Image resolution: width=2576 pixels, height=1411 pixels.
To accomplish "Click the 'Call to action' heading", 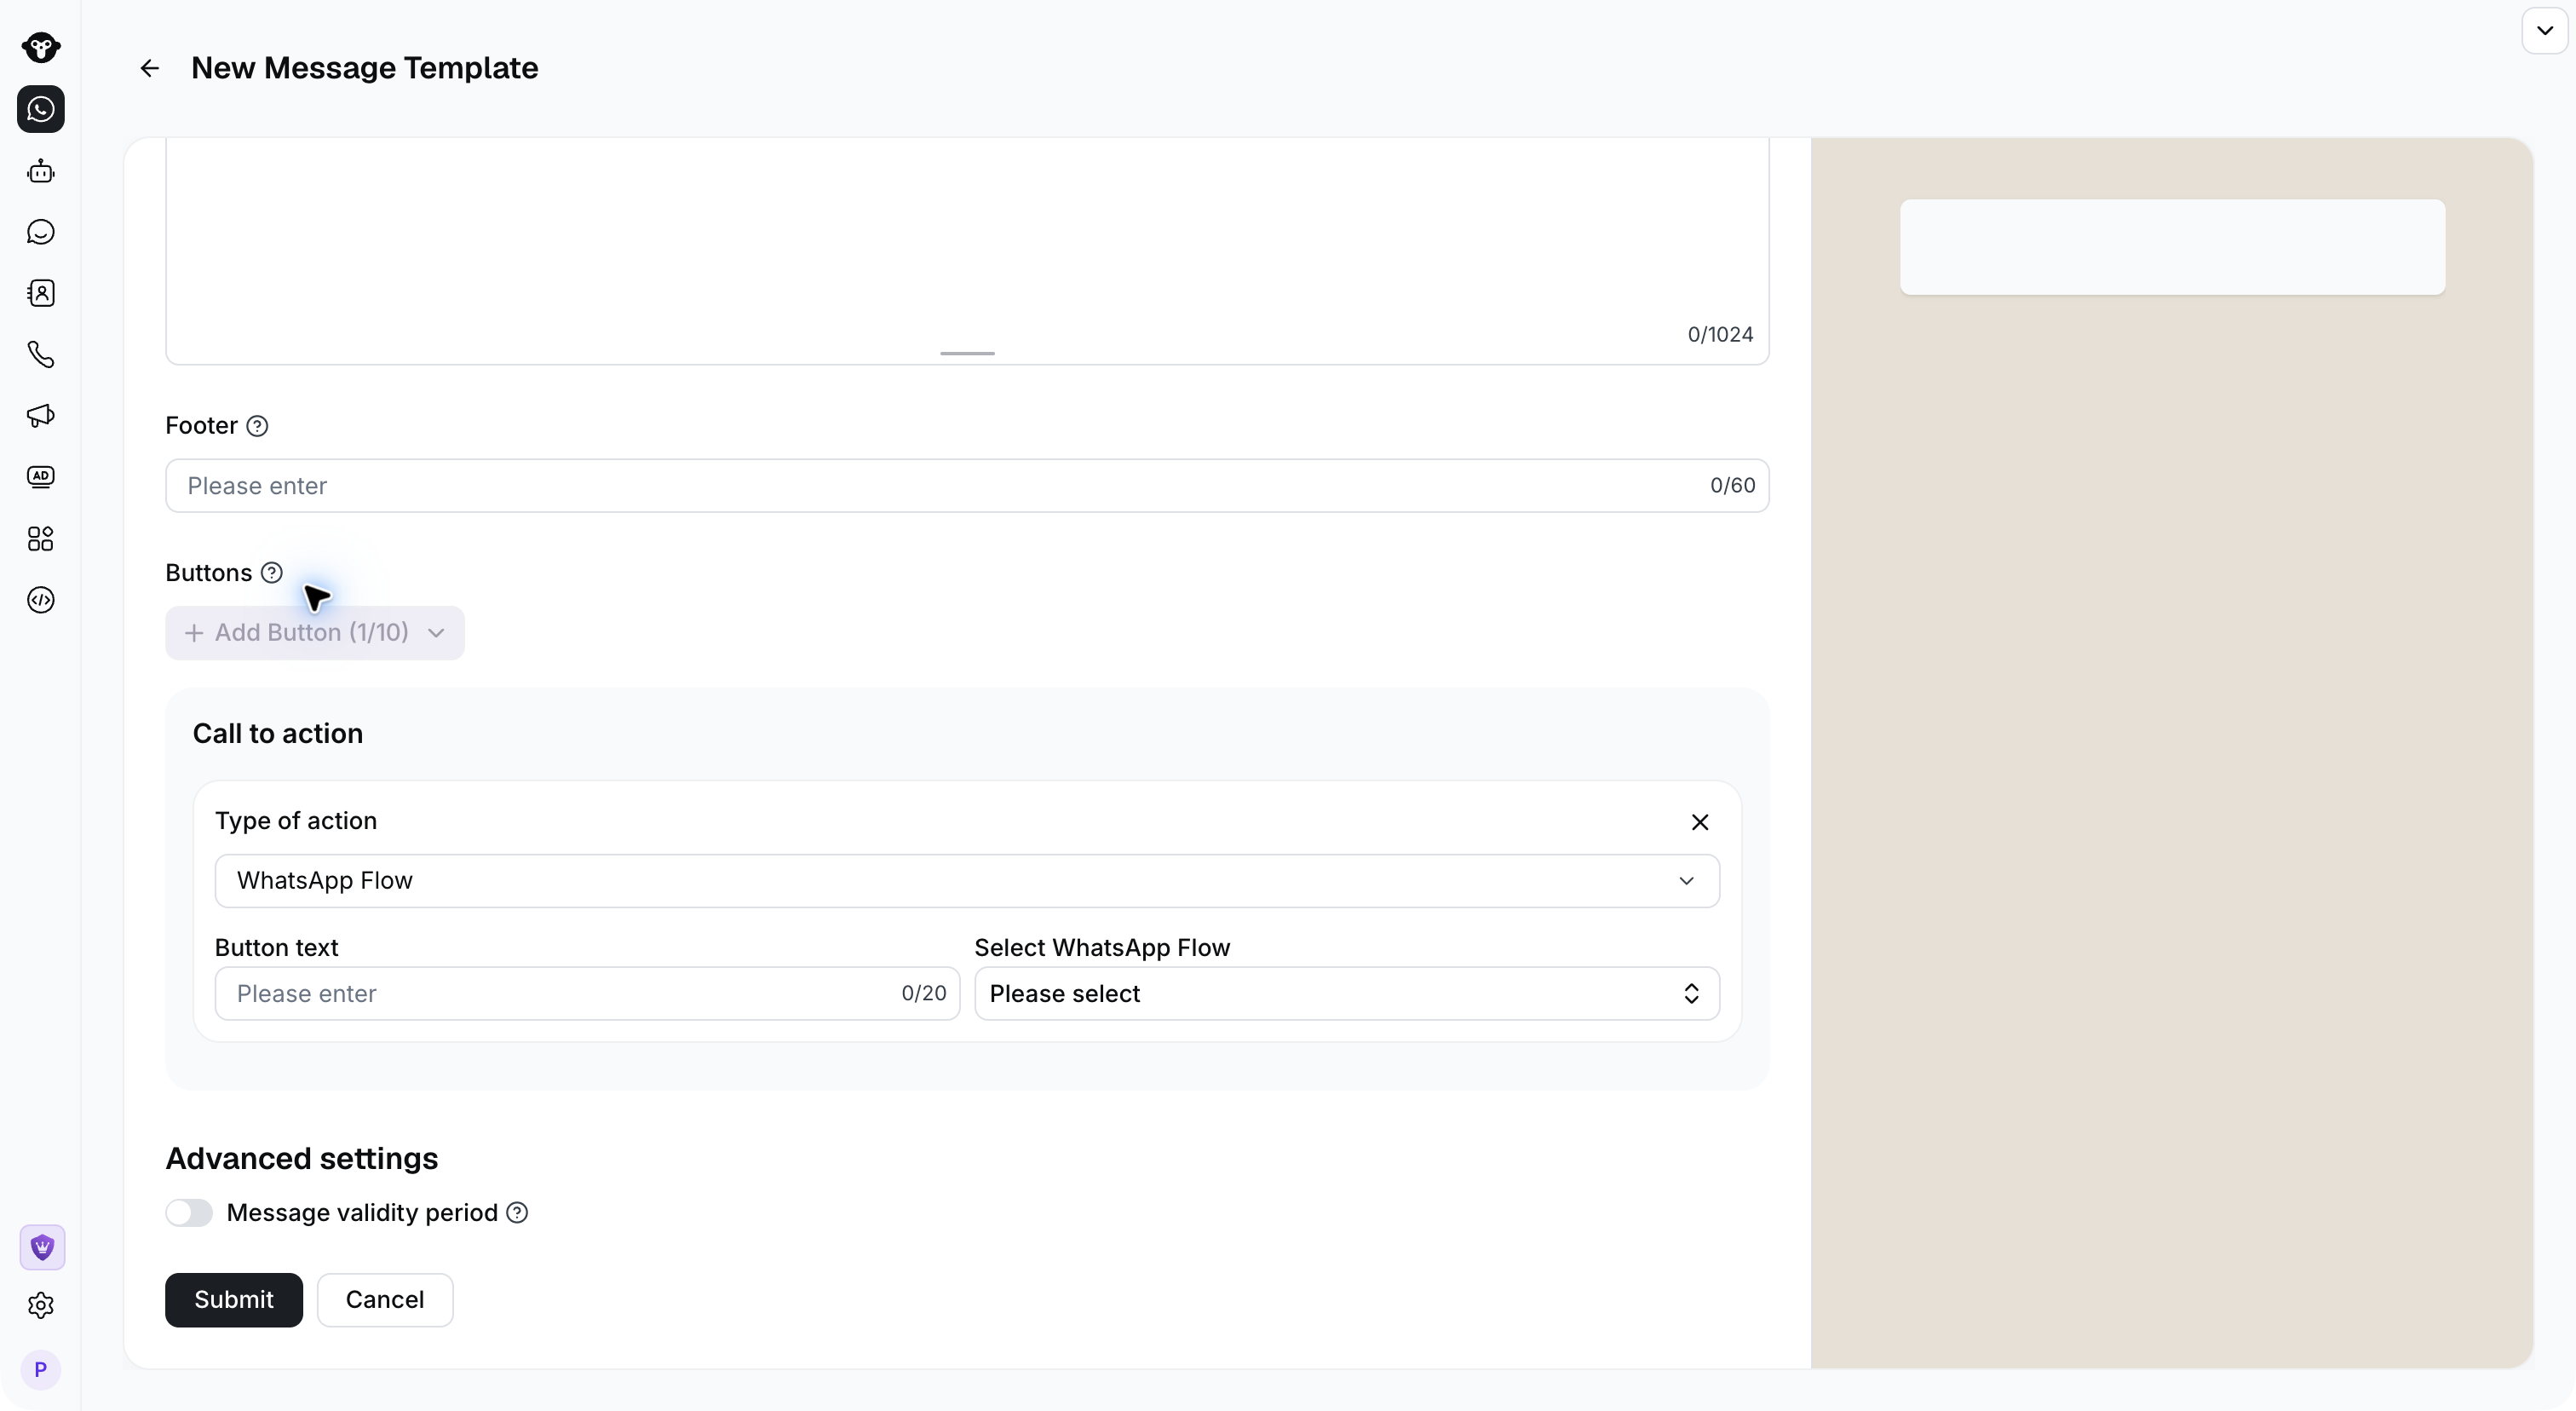I will pos(278,734).
